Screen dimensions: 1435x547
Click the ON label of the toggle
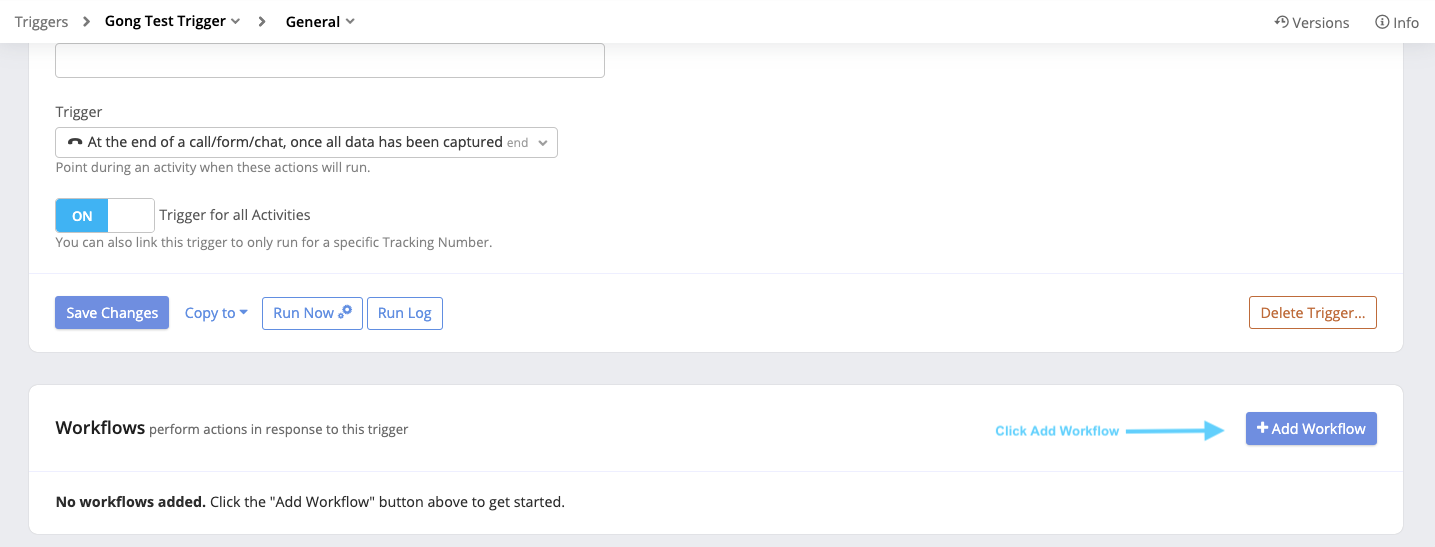coord(82,215)
